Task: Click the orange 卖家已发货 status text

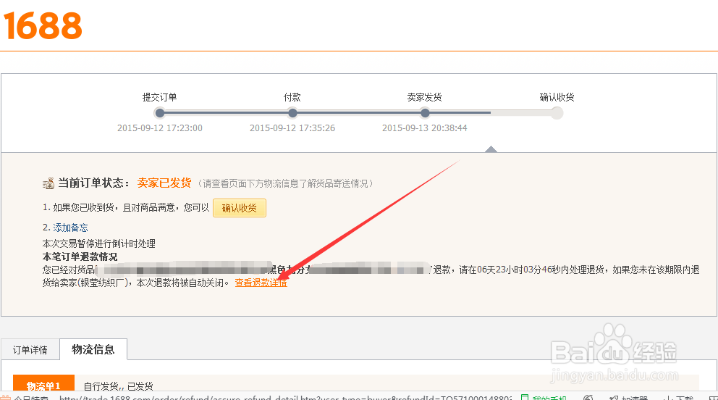Action: 164,183
